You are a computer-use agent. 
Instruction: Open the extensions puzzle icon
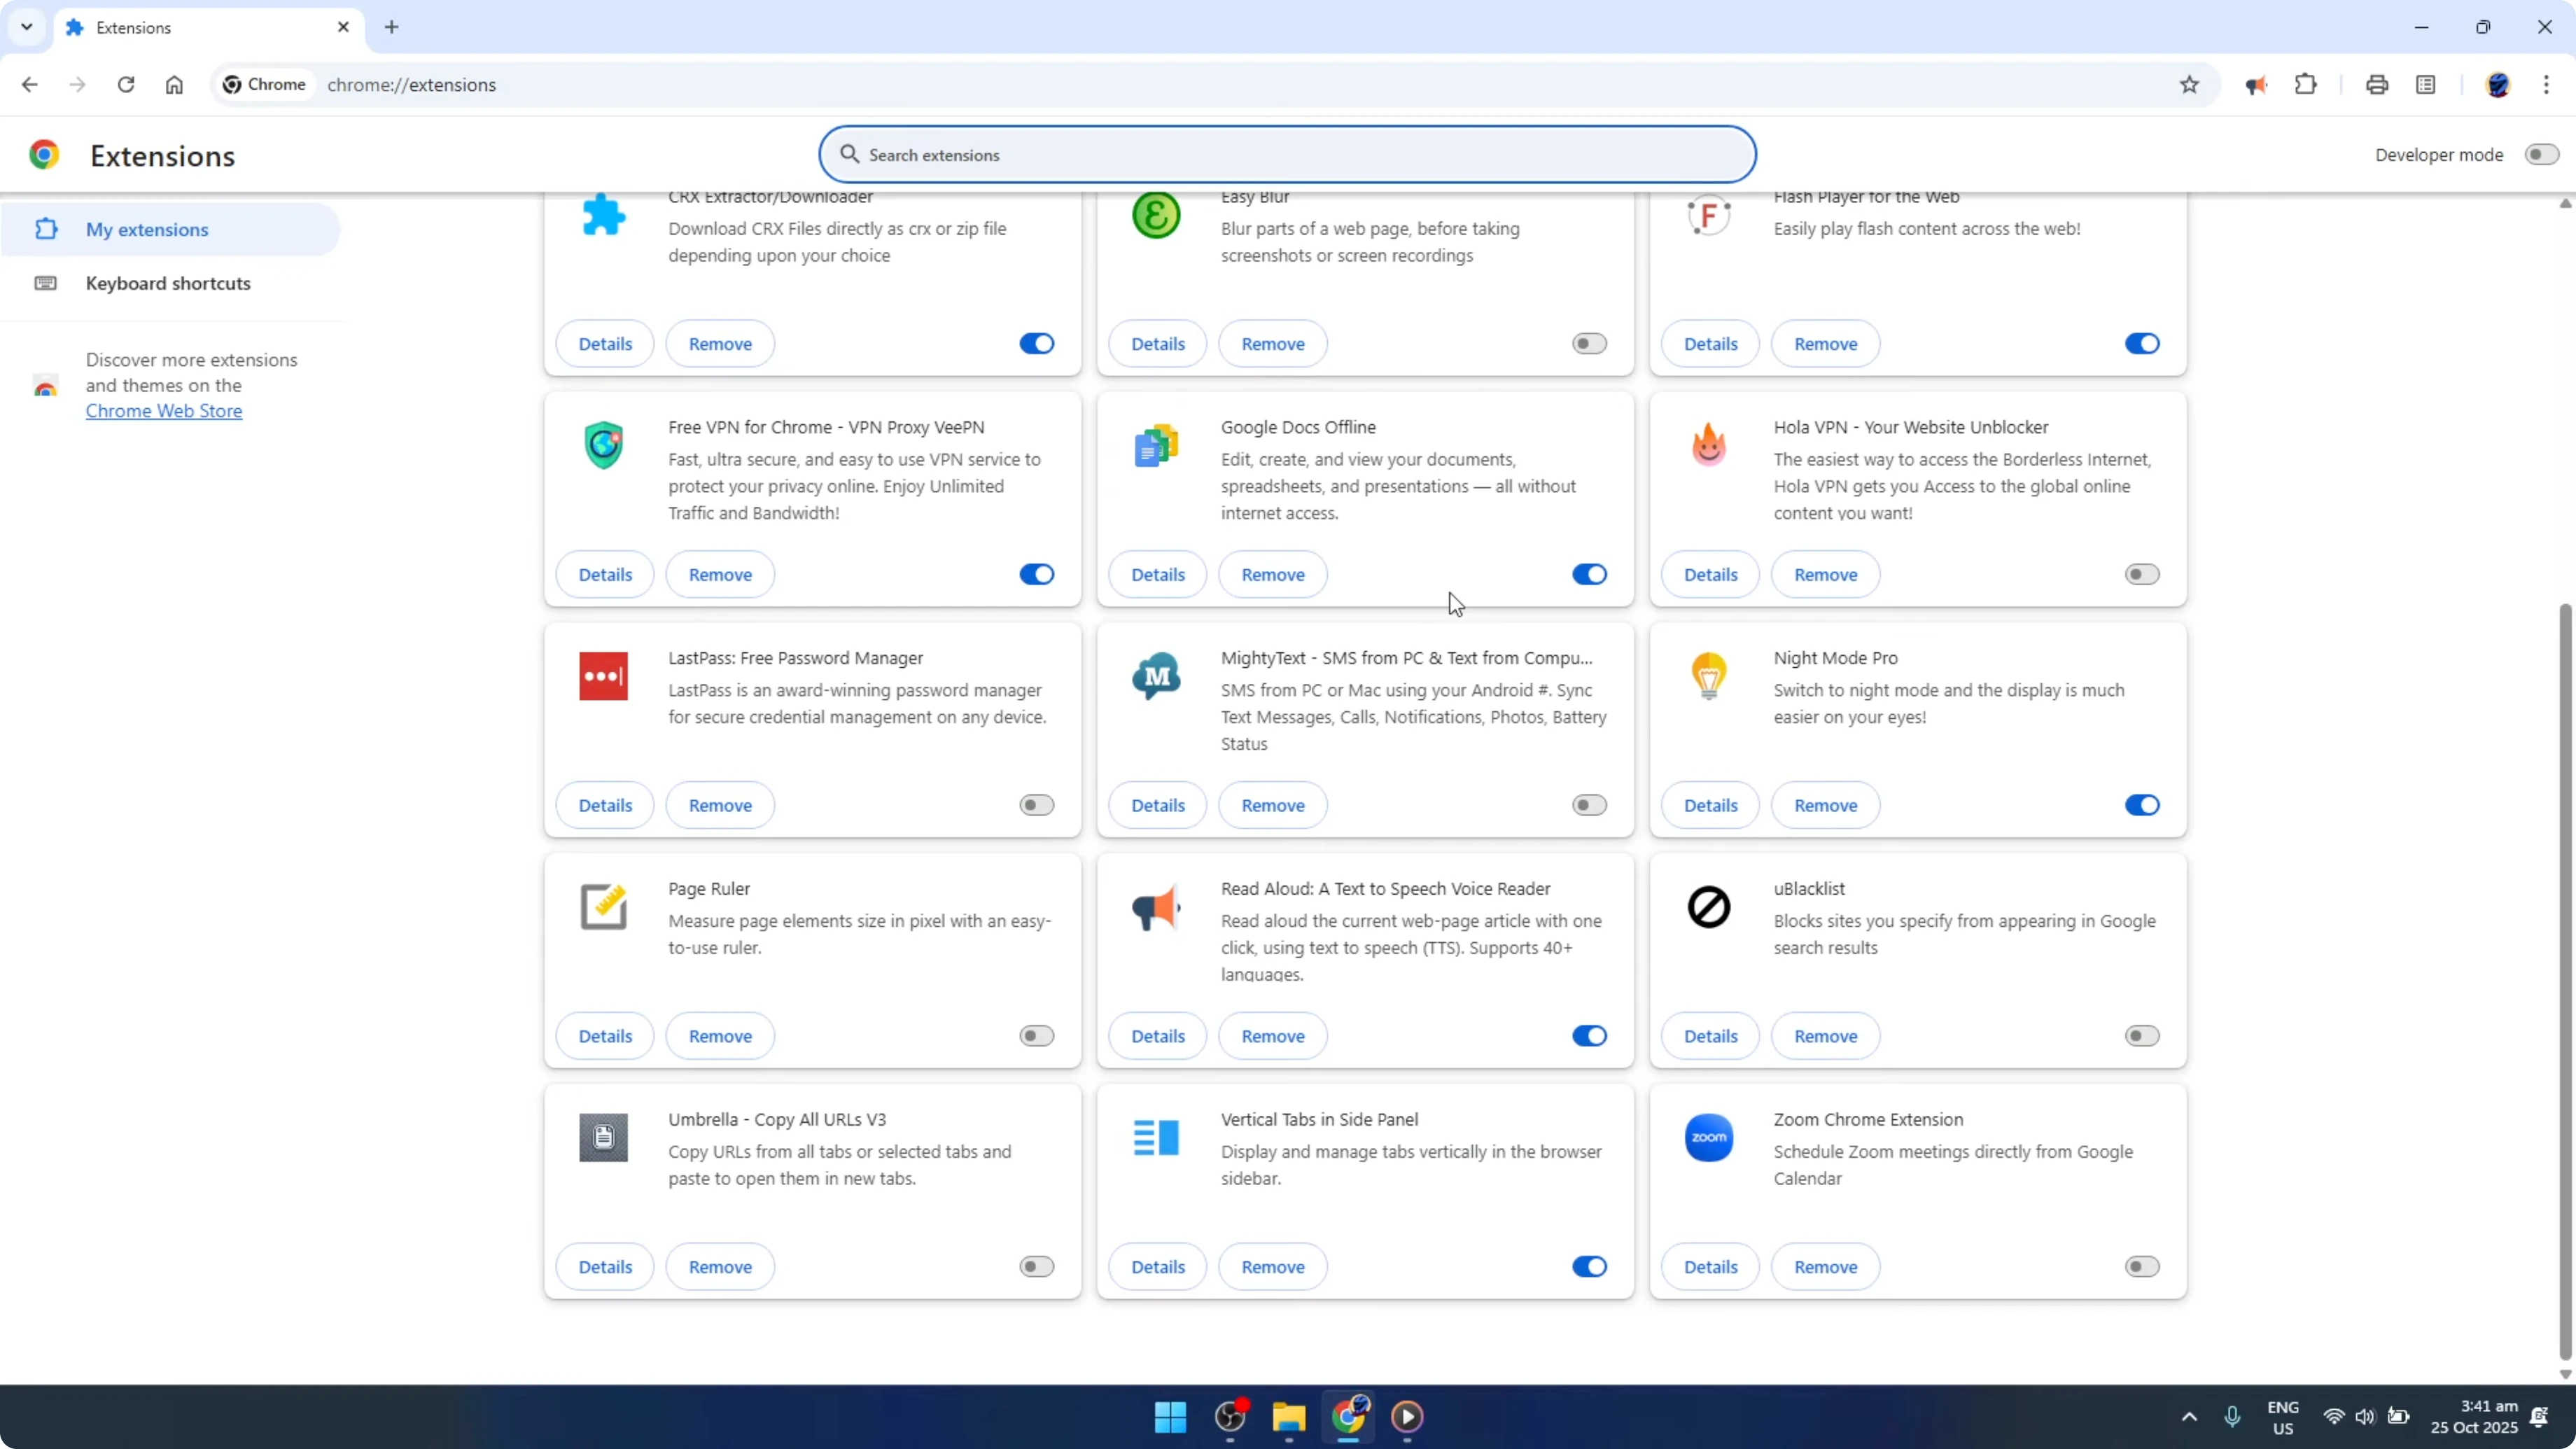[x=2305, y=84]
